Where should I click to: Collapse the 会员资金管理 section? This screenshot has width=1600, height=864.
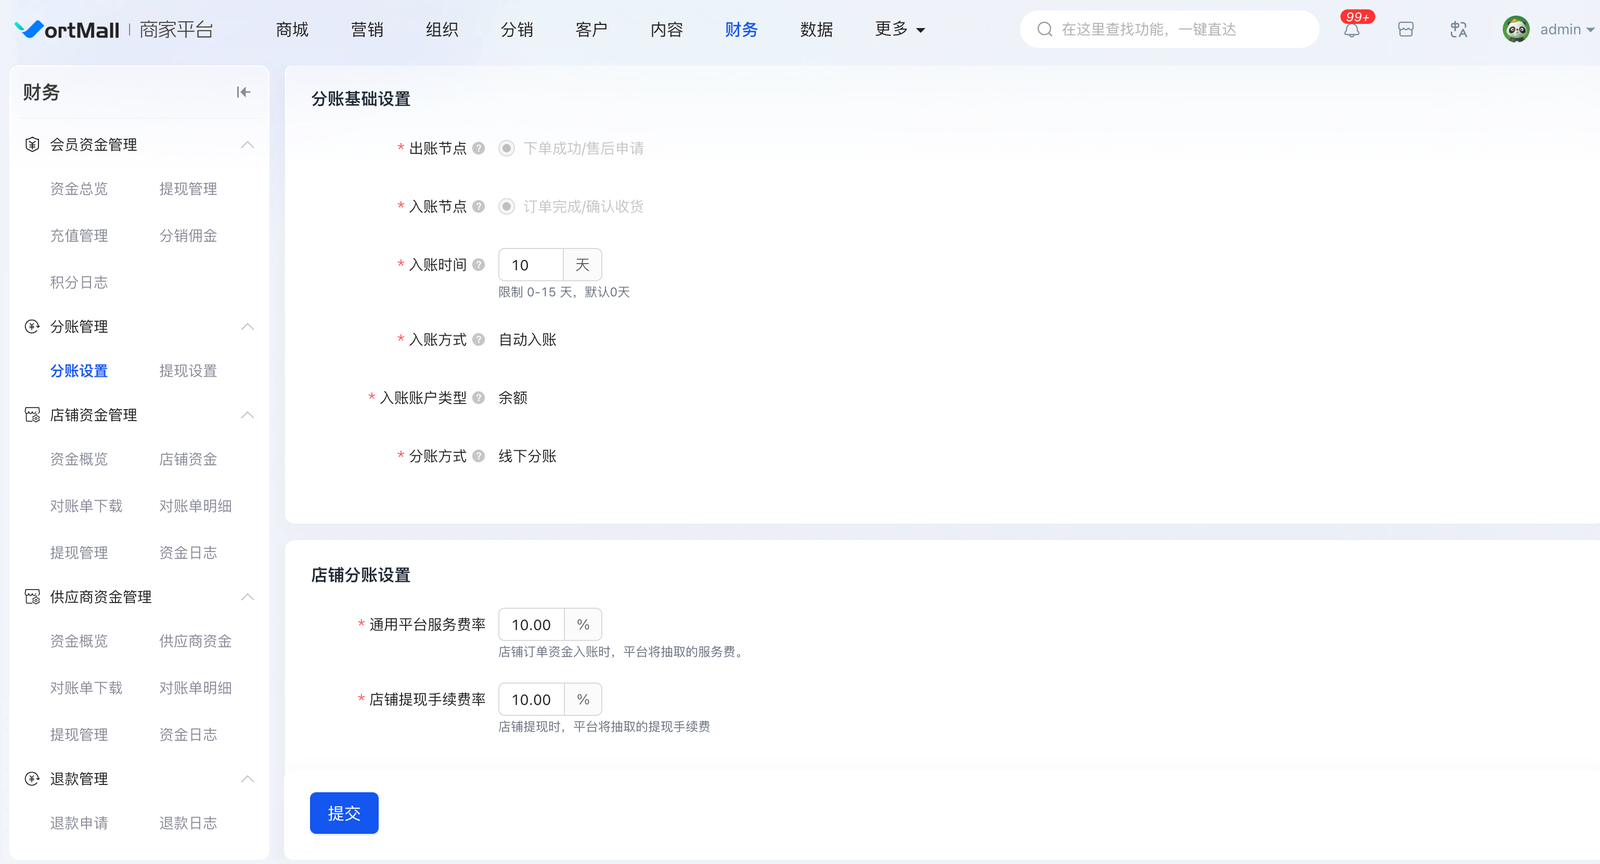pos(247,145)
